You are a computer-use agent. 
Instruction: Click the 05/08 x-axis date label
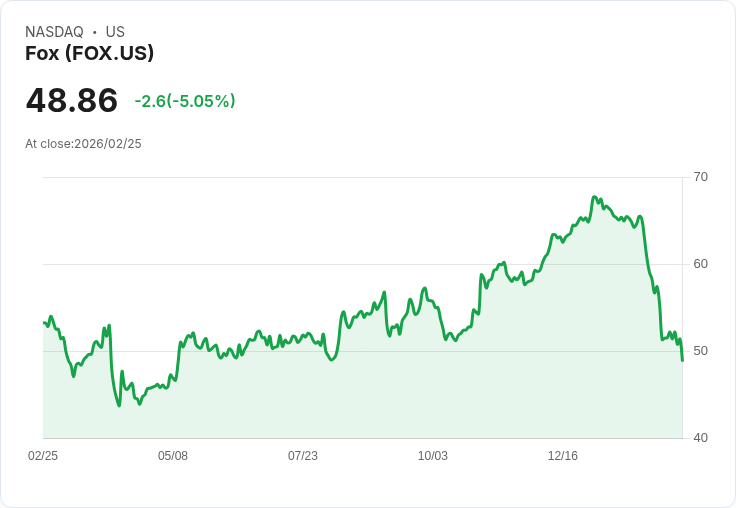173,456
